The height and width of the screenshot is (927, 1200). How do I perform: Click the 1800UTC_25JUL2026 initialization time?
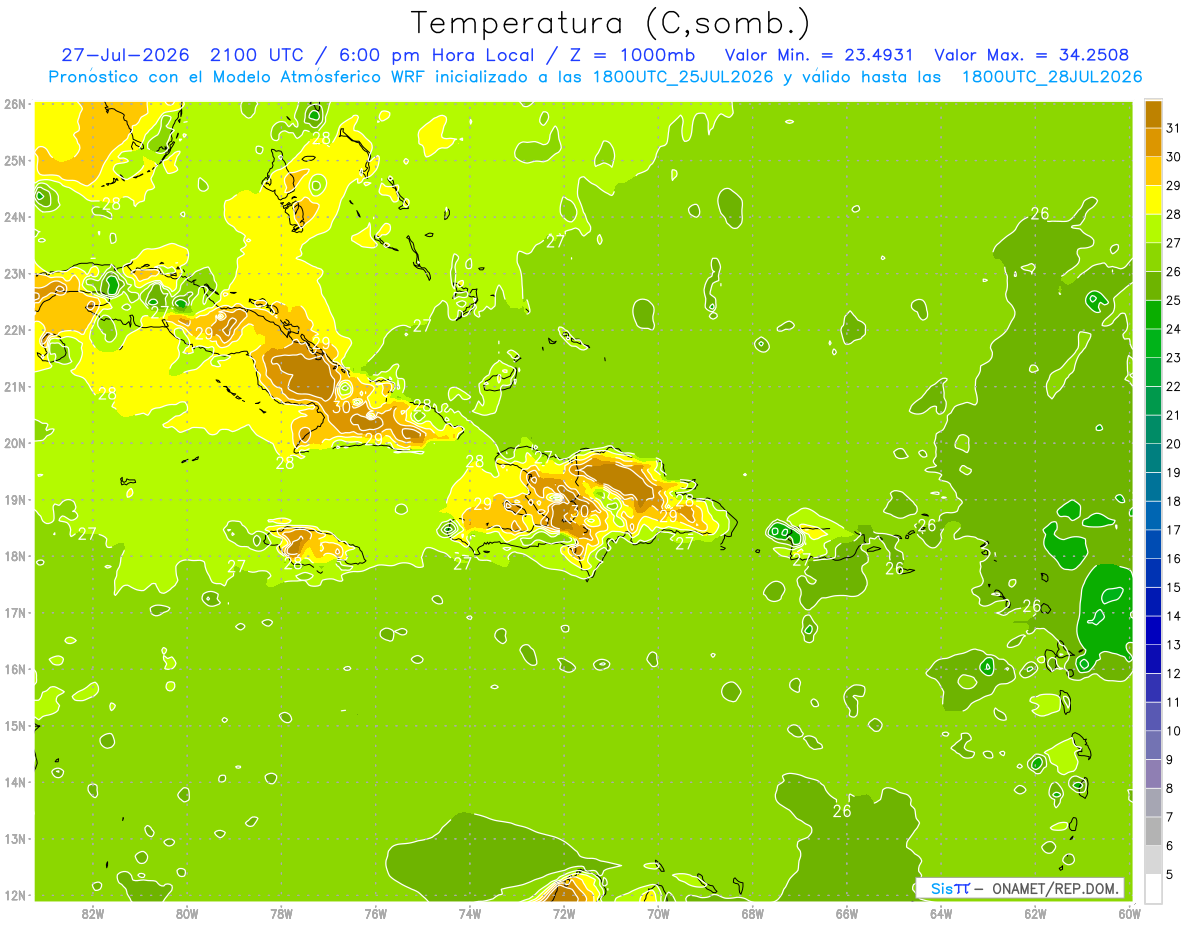[x=683, y=77]
